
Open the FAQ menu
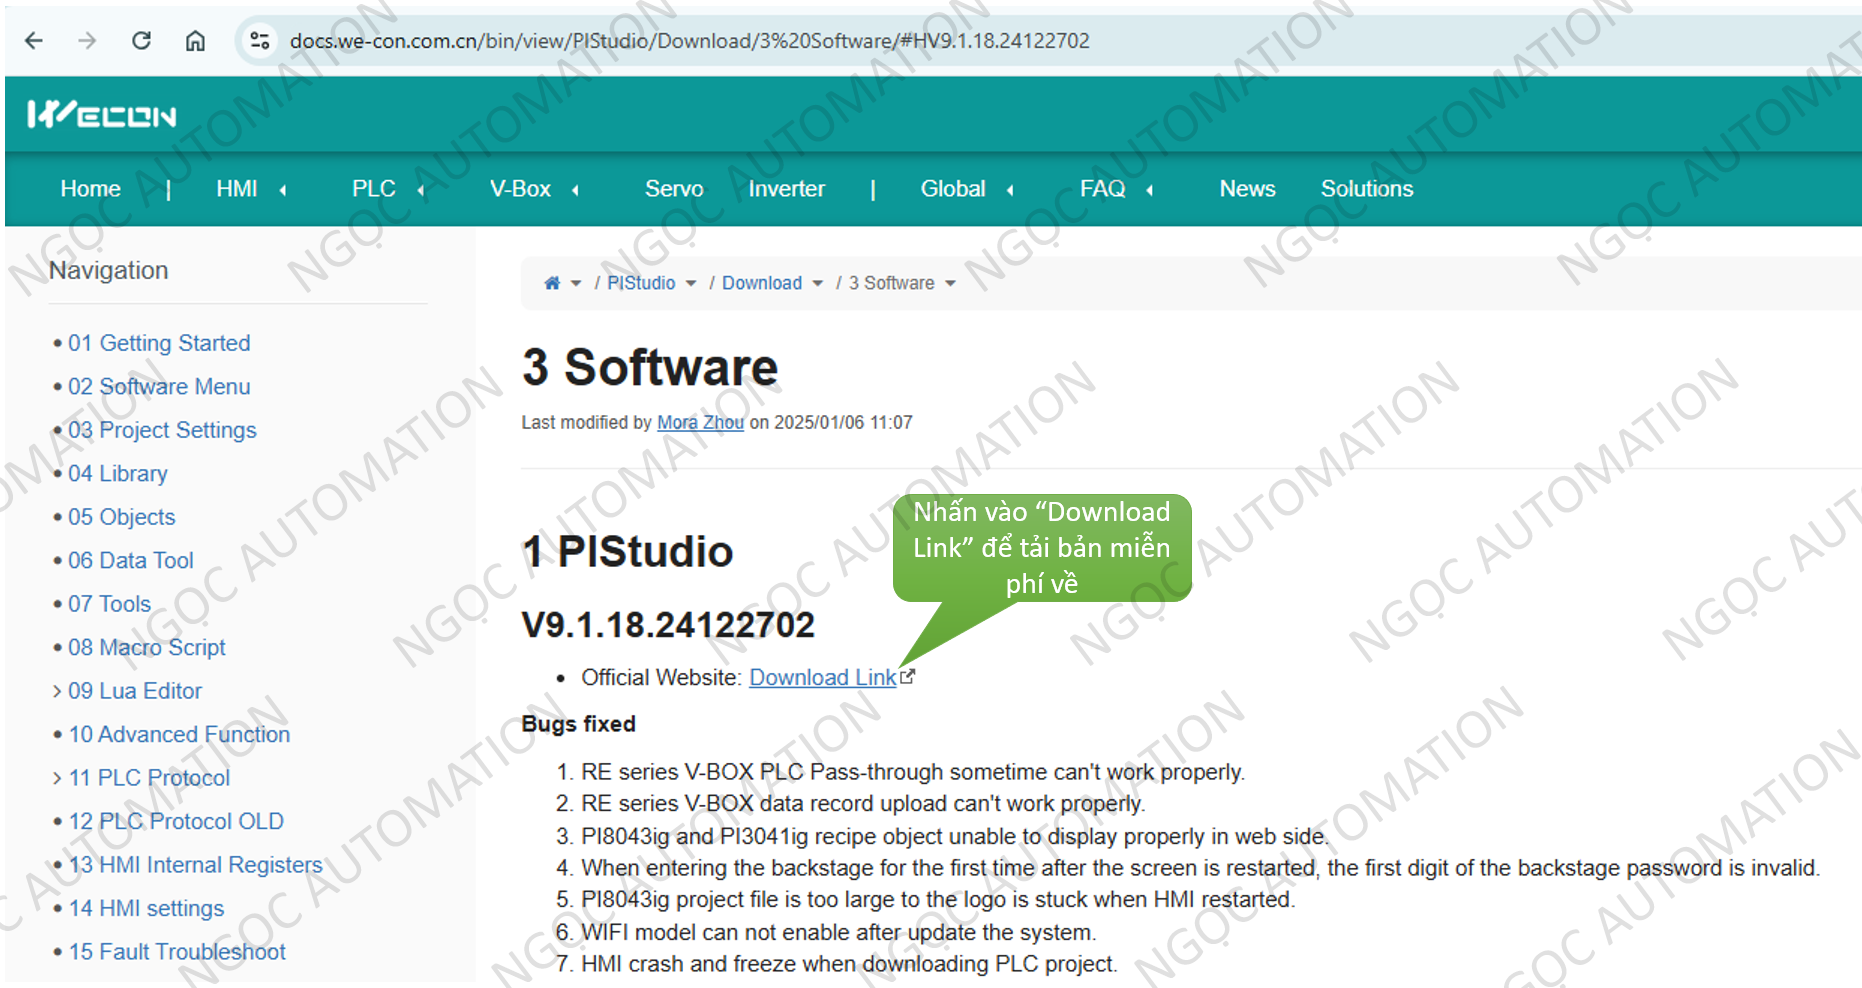pyautogui.click(x=1103, y=189)
